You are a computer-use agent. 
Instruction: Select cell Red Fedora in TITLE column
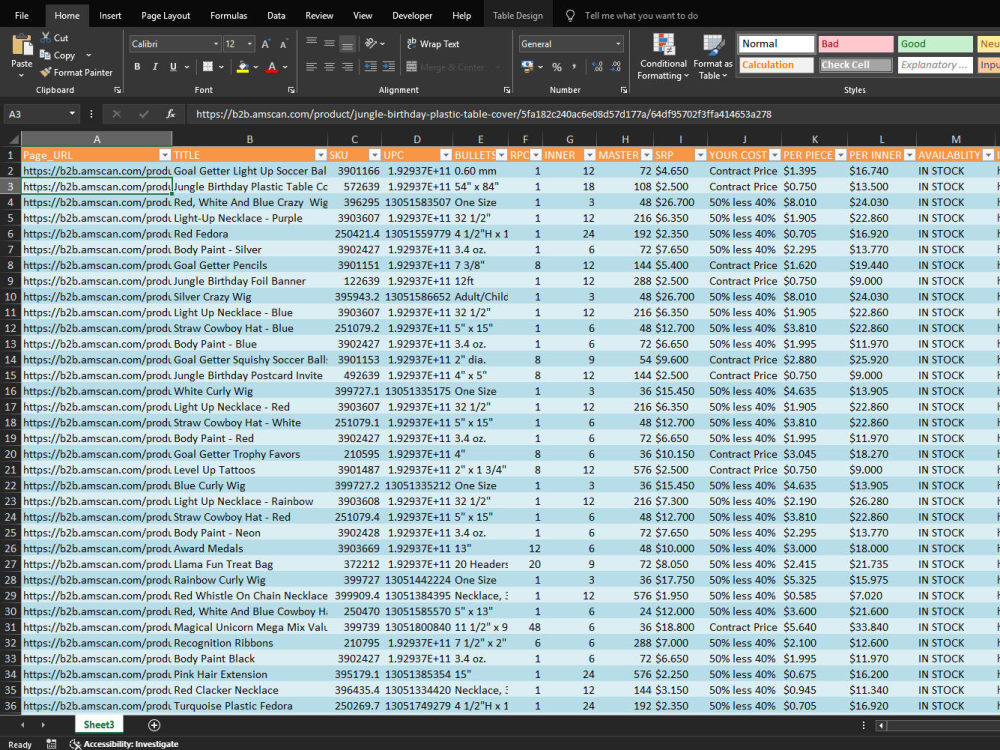point(249,233)
